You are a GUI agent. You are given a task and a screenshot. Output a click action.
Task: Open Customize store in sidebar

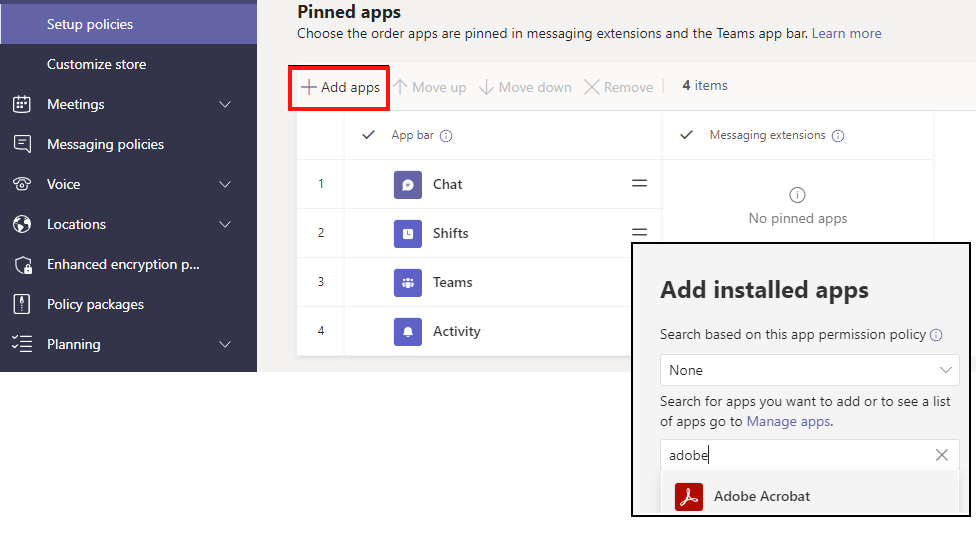96,64
